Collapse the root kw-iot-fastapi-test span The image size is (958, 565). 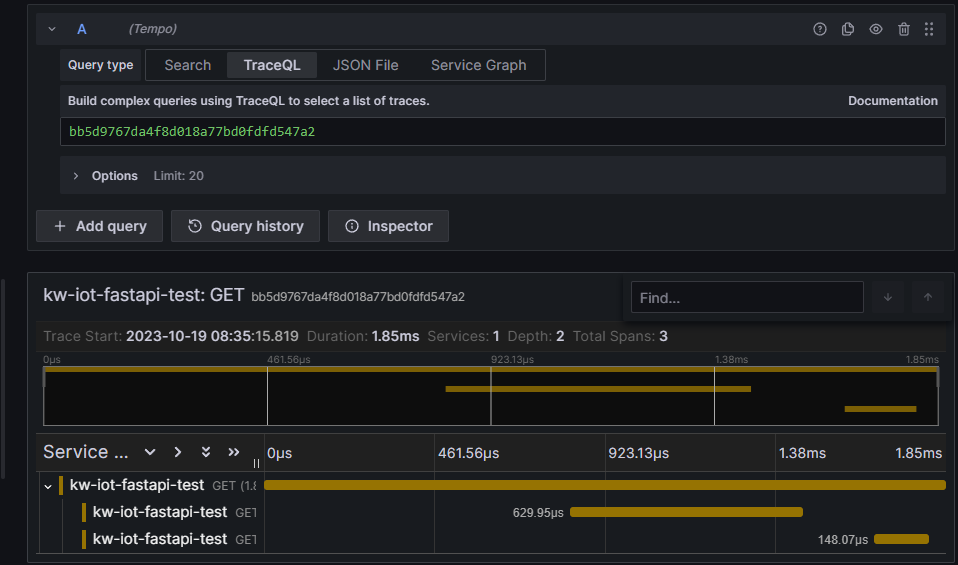[48, 487]
